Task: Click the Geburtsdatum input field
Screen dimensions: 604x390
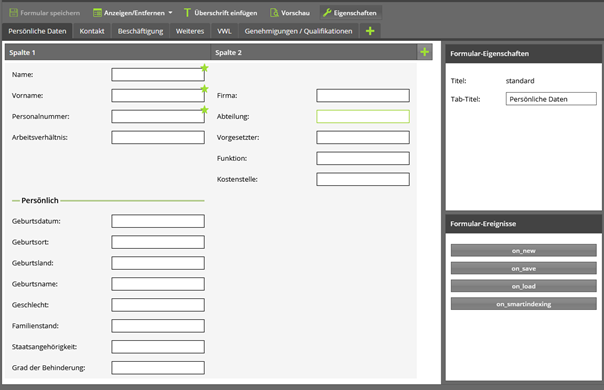Action: [x=158, y=221]
